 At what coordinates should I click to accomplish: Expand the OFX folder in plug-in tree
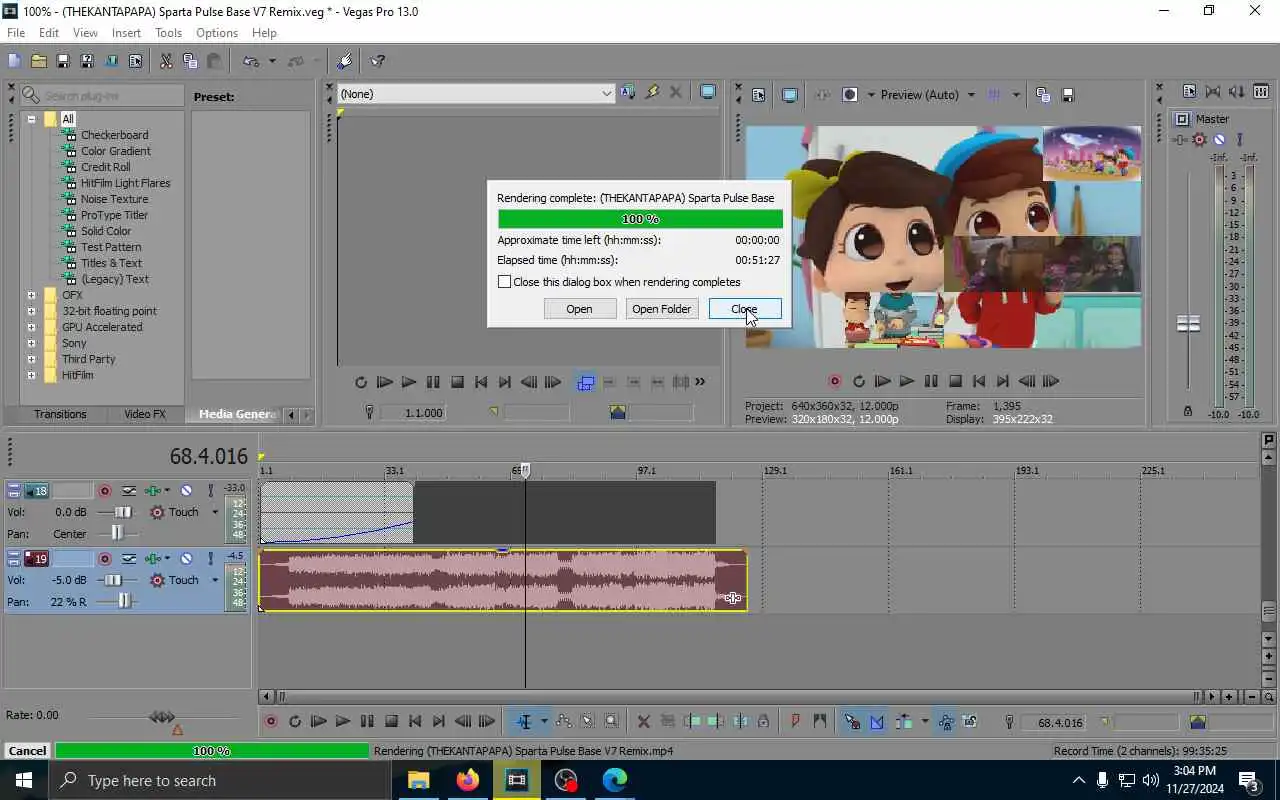tap(31, 295)
